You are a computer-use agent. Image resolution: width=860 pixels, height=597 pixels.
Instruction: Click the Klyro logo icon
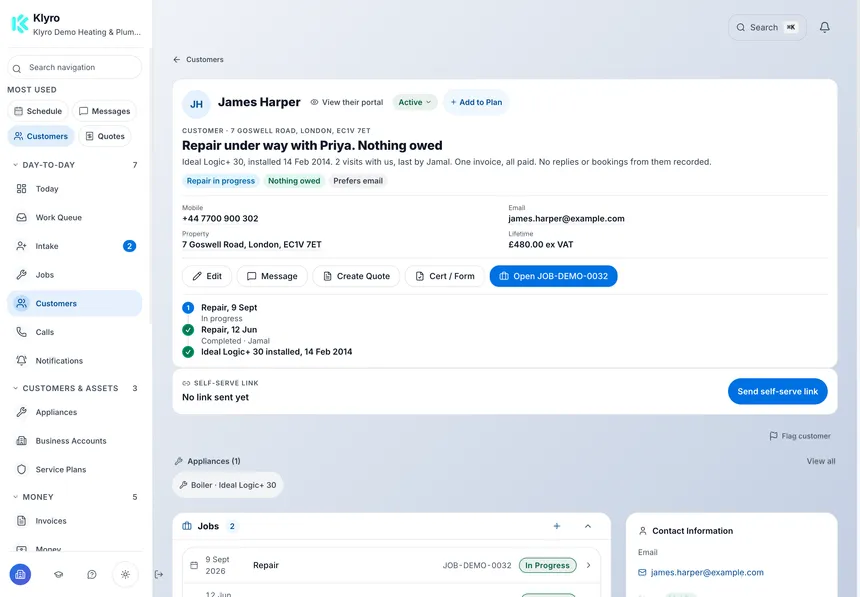pos(20,24)
